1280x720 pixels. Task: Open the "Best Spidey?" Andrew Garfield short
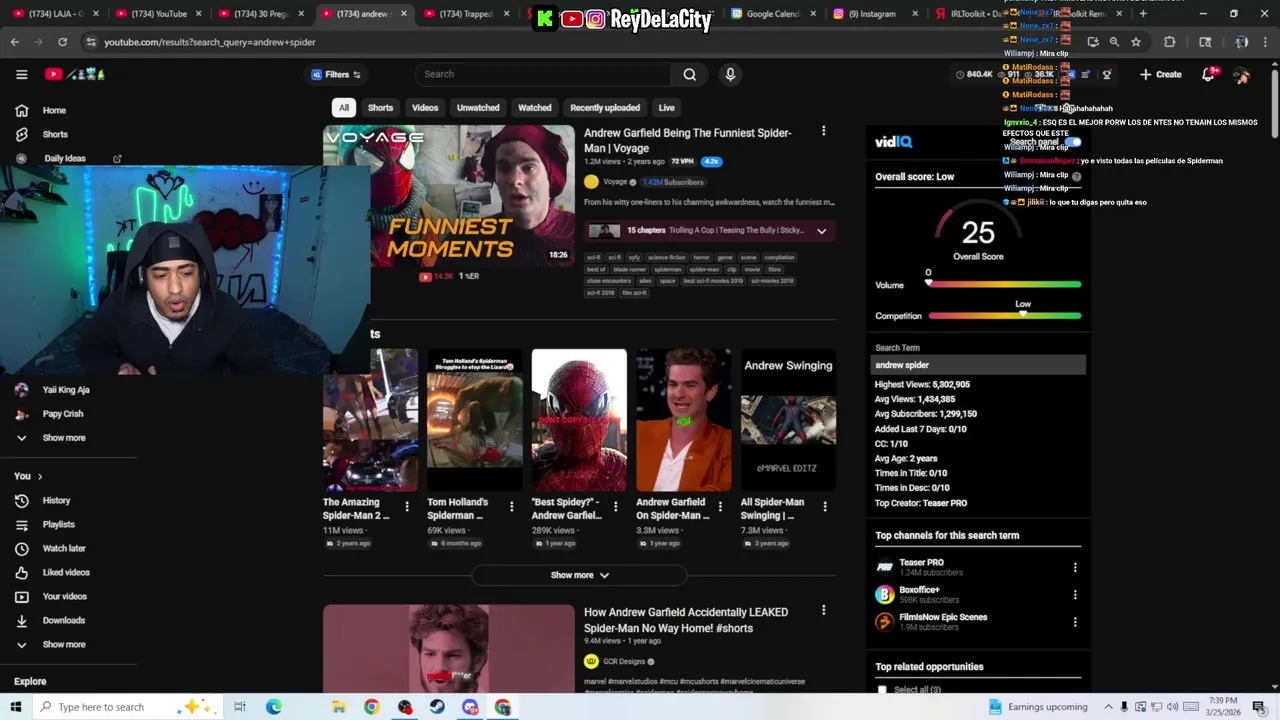point(579,421)
